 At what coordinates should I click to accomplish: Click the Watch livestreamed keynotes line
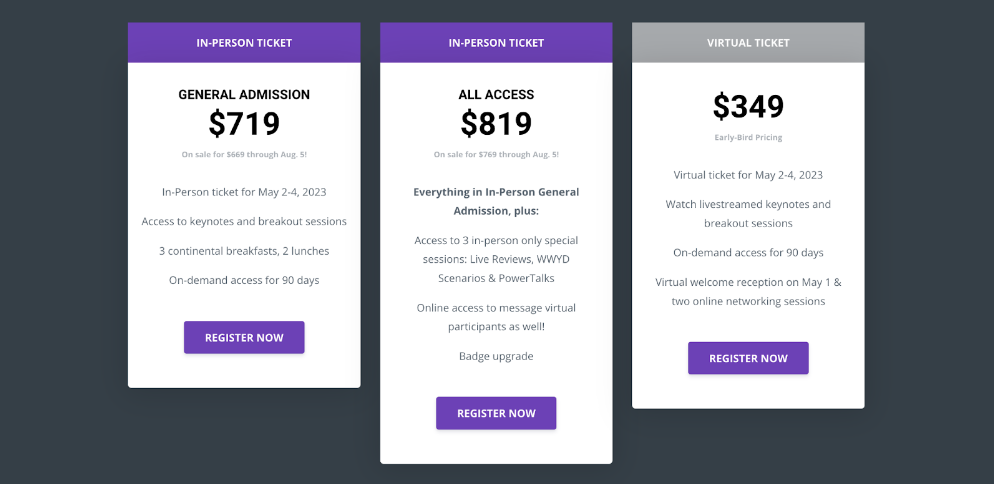point(748,213)
